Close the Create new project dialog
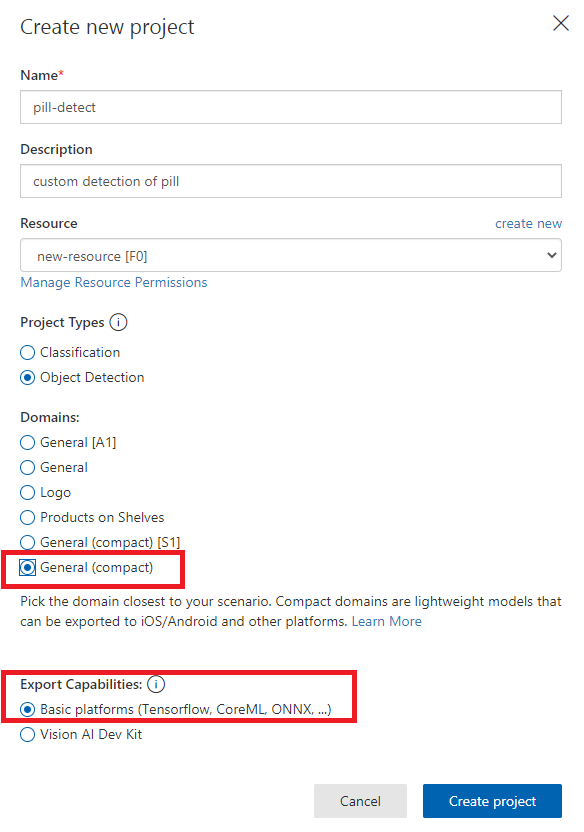The width and height of the screenshot is (584, 832). (x=561, y=23)
